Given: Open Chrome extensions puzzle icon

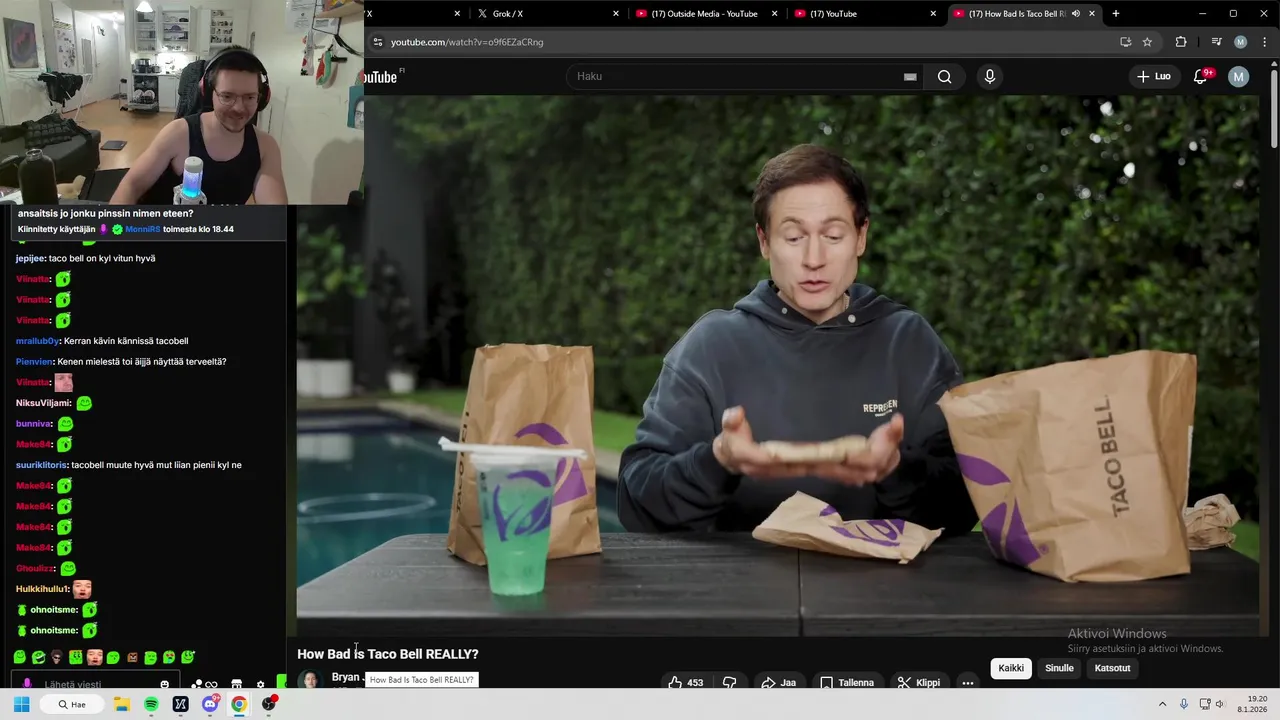Looking at the screenshot, I should click(x=1181, y=42).
